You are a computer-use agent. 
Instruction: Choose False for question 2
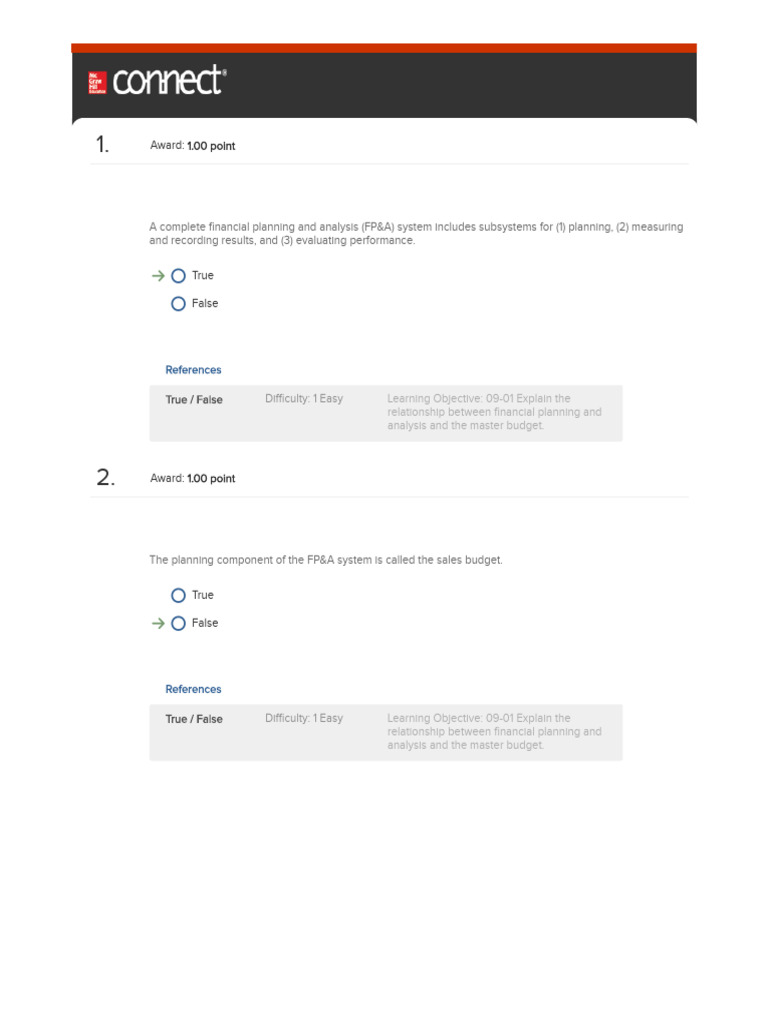178,623
